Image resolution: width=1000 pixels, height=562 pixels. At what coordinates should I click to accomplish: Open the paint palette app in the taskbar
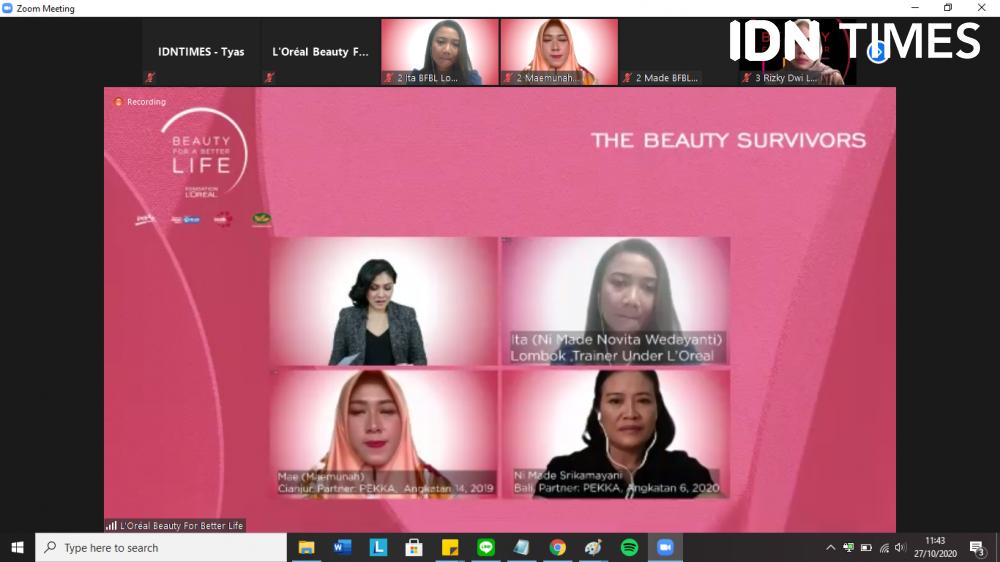tap(593, 547)
